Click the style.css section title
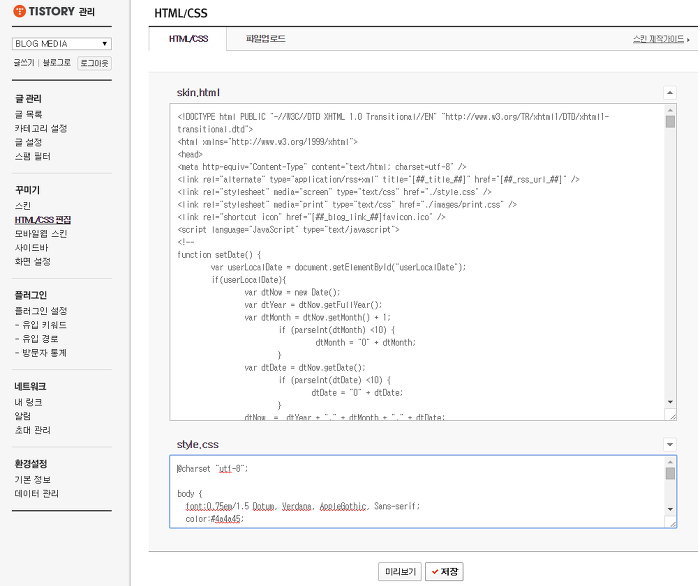This screenshot has height=586, width=700. tap(198, 445)
